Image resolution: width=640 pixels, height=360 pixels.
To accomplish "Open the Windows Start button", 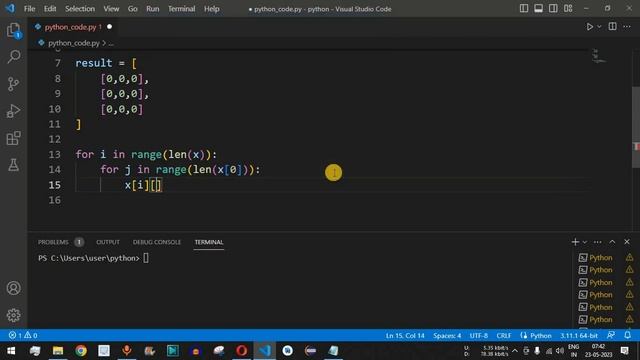I will tap(11, 351).
